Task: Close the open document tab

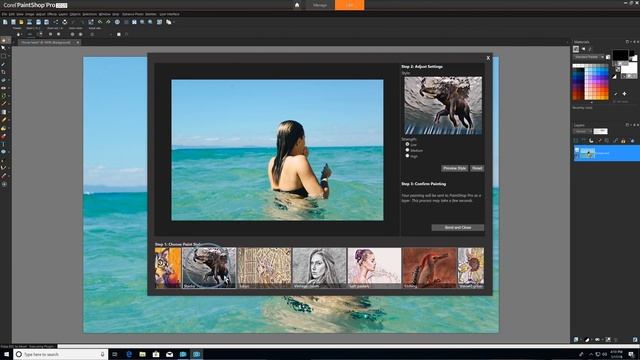Action: (78, 42)
